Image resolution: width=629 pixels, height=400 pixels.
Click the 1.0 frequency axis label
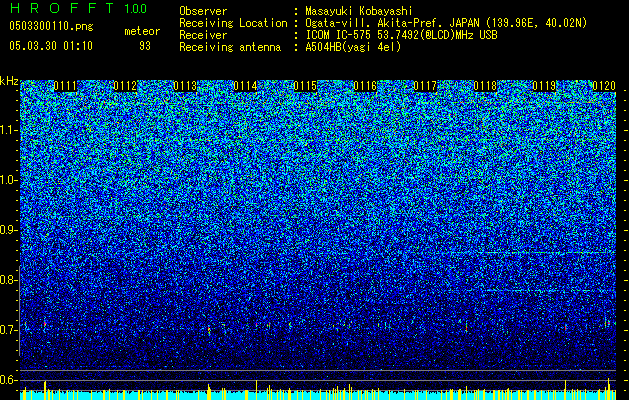coord(9,180)
